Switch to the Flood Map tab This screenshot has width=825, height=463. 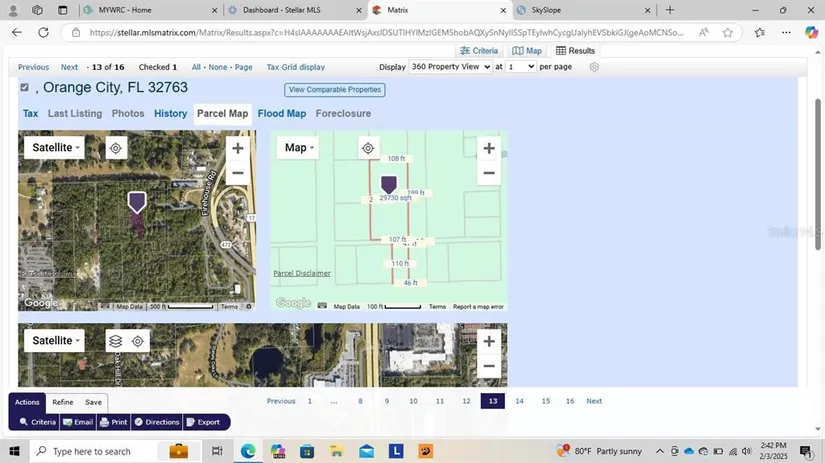point(281,113)
